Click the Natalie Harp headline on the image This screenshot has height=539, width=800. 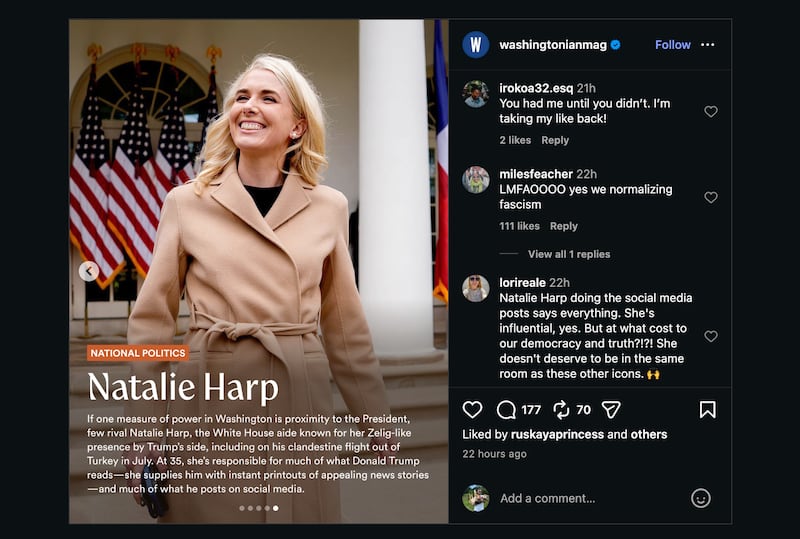point(183,387)
